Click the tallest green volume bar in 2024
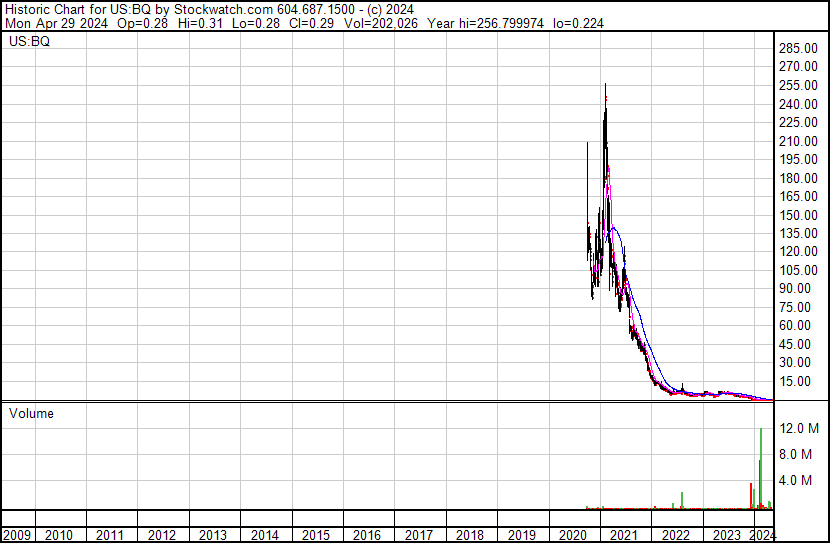830x543 pixels. tap(761, 468)
